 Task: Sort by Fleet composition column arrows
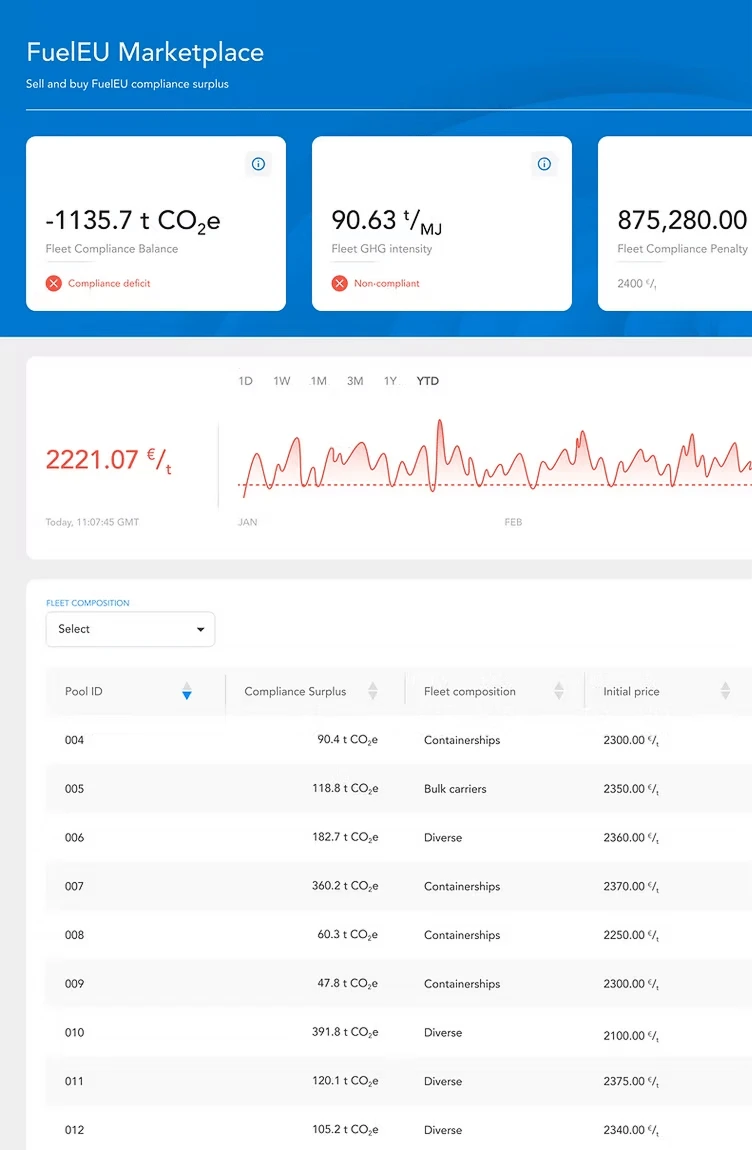coord(559,691)
